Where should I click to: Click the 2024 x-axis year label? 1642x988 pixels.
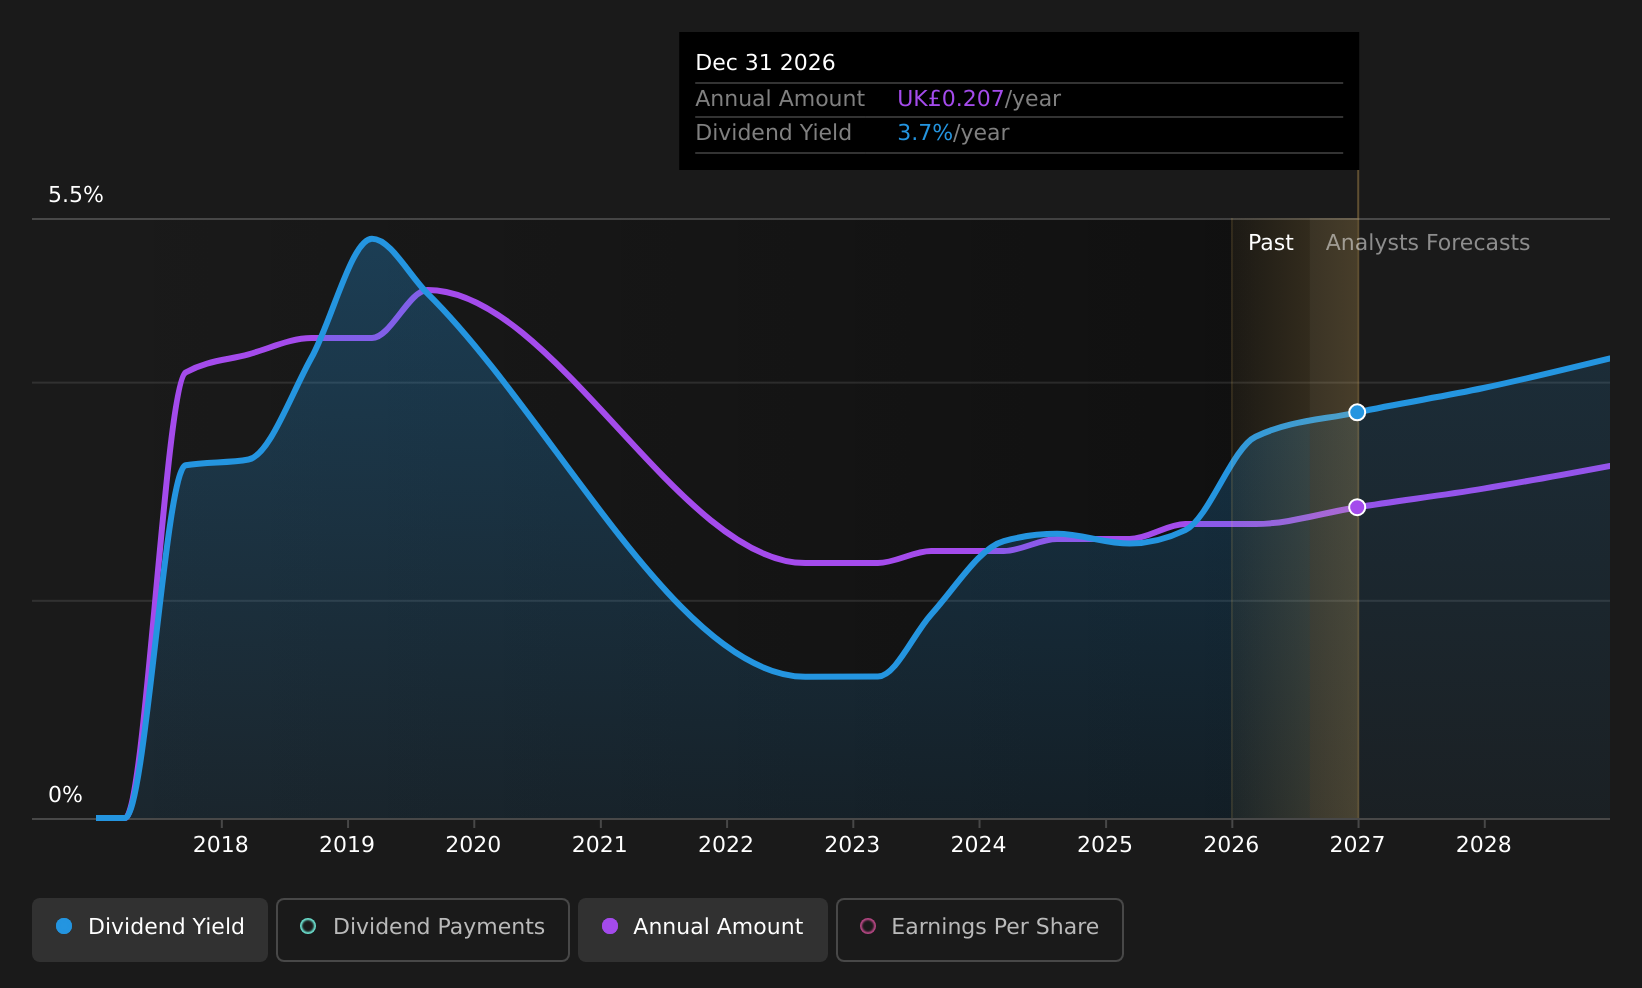click(x=979, y=845)
